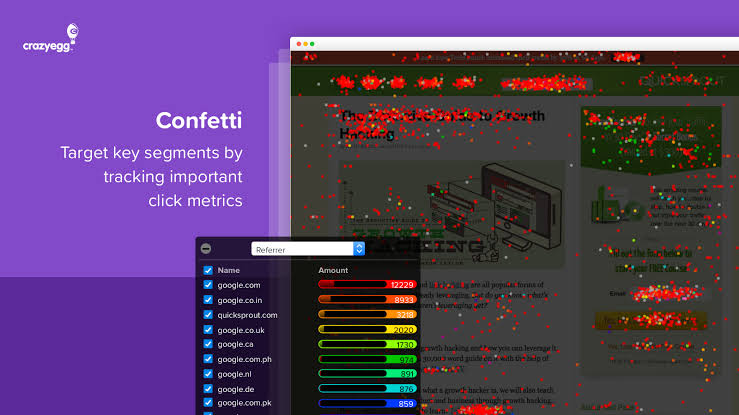Click the growth hacking illustration image
This screenshot has width=739, height=415.
[452, 214]
